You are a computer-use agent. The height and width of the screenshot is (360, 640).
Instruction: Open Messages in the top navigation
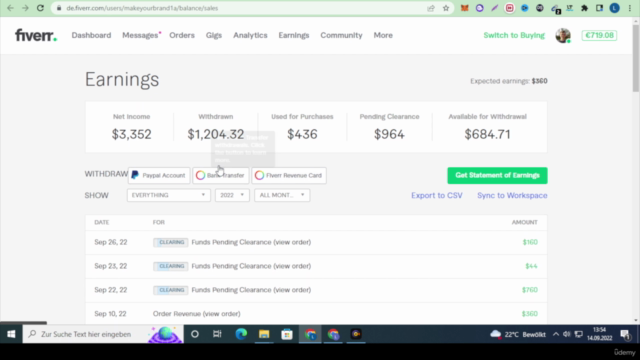[140, 35]
